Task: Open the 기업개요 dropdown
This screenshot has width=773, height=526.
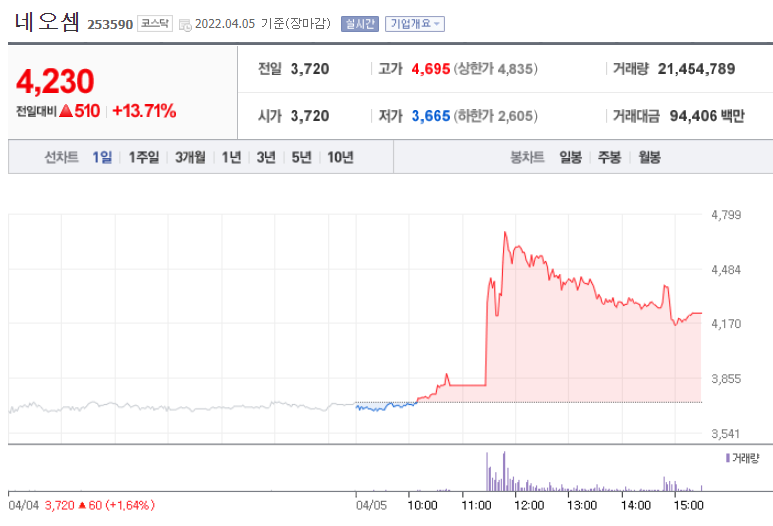Action: tap(415, 24)
